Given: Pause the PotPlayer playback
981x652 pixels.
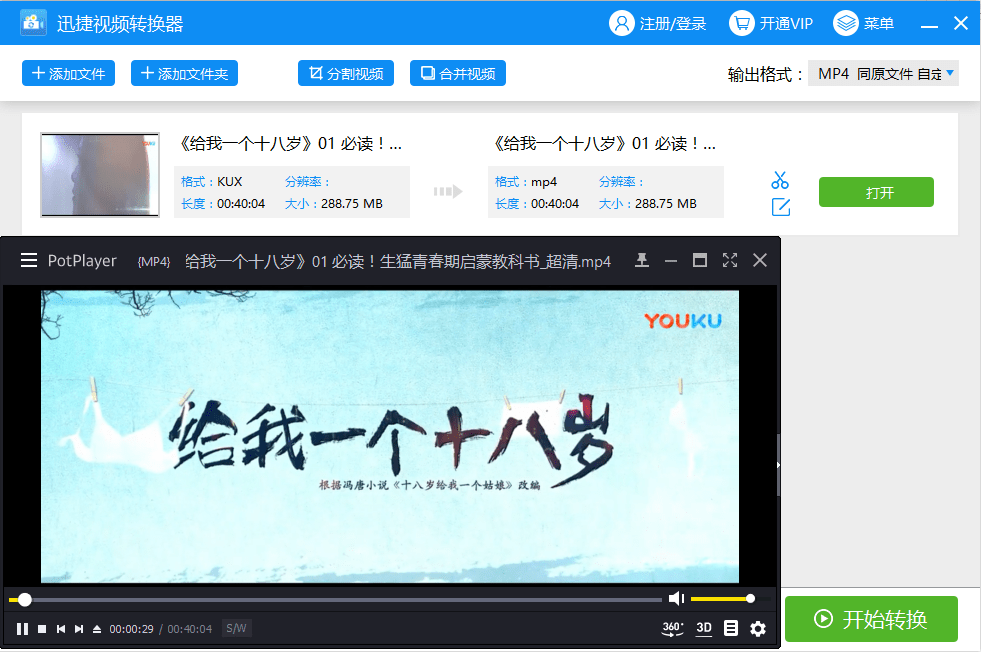Looking at the screenshot, I should tap(22, 629).
